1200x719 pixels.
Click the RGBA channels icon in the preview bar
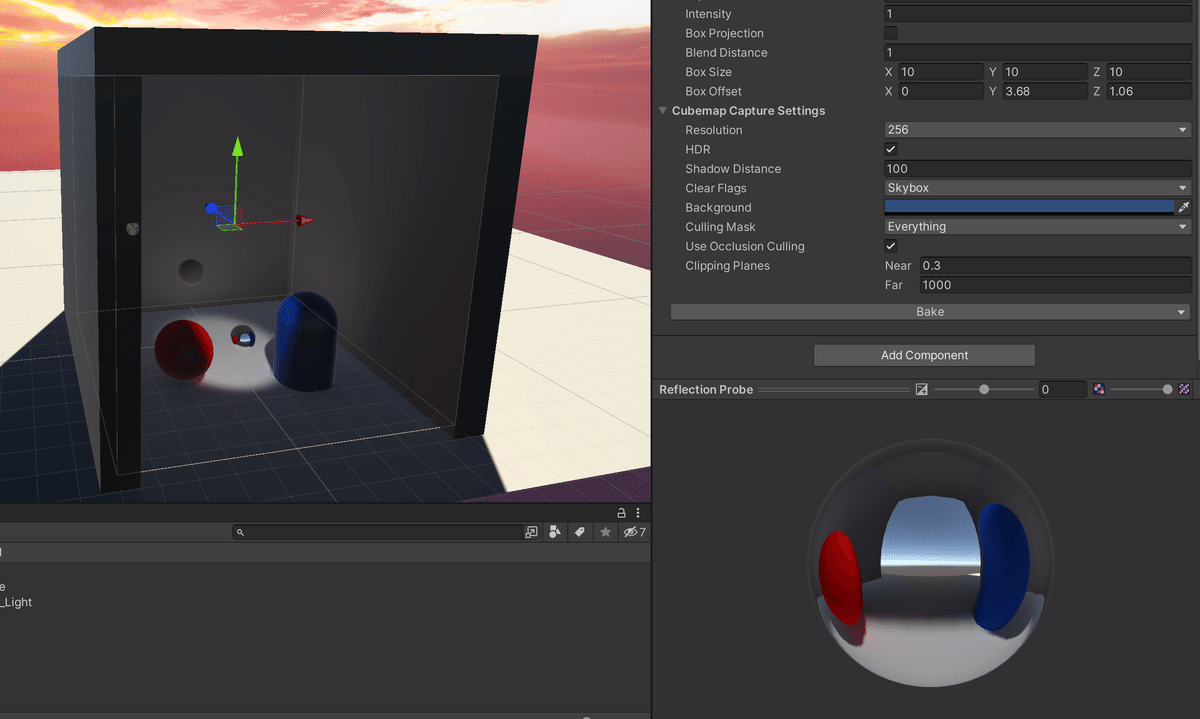point(1099,389)
